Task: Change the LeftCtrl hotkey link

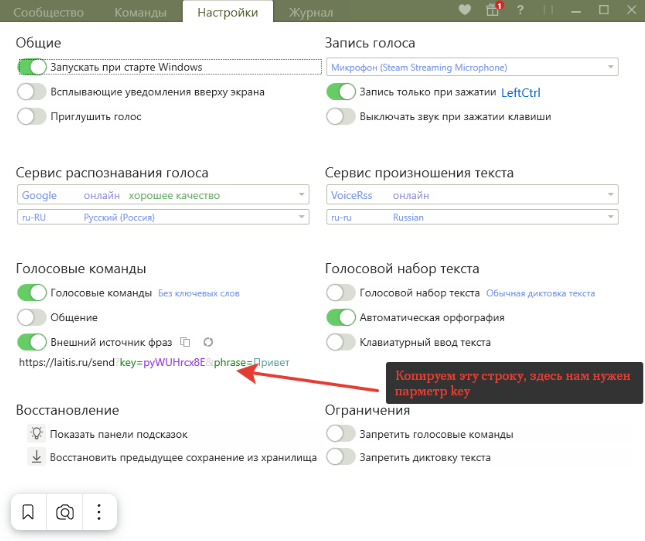Action: tap(521, 93)
